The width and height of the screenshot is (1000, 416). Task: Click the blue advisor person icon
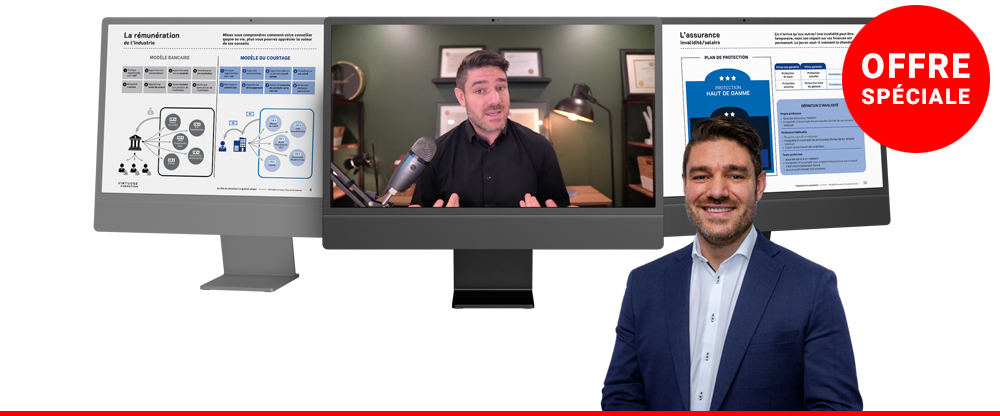point(221,147)
